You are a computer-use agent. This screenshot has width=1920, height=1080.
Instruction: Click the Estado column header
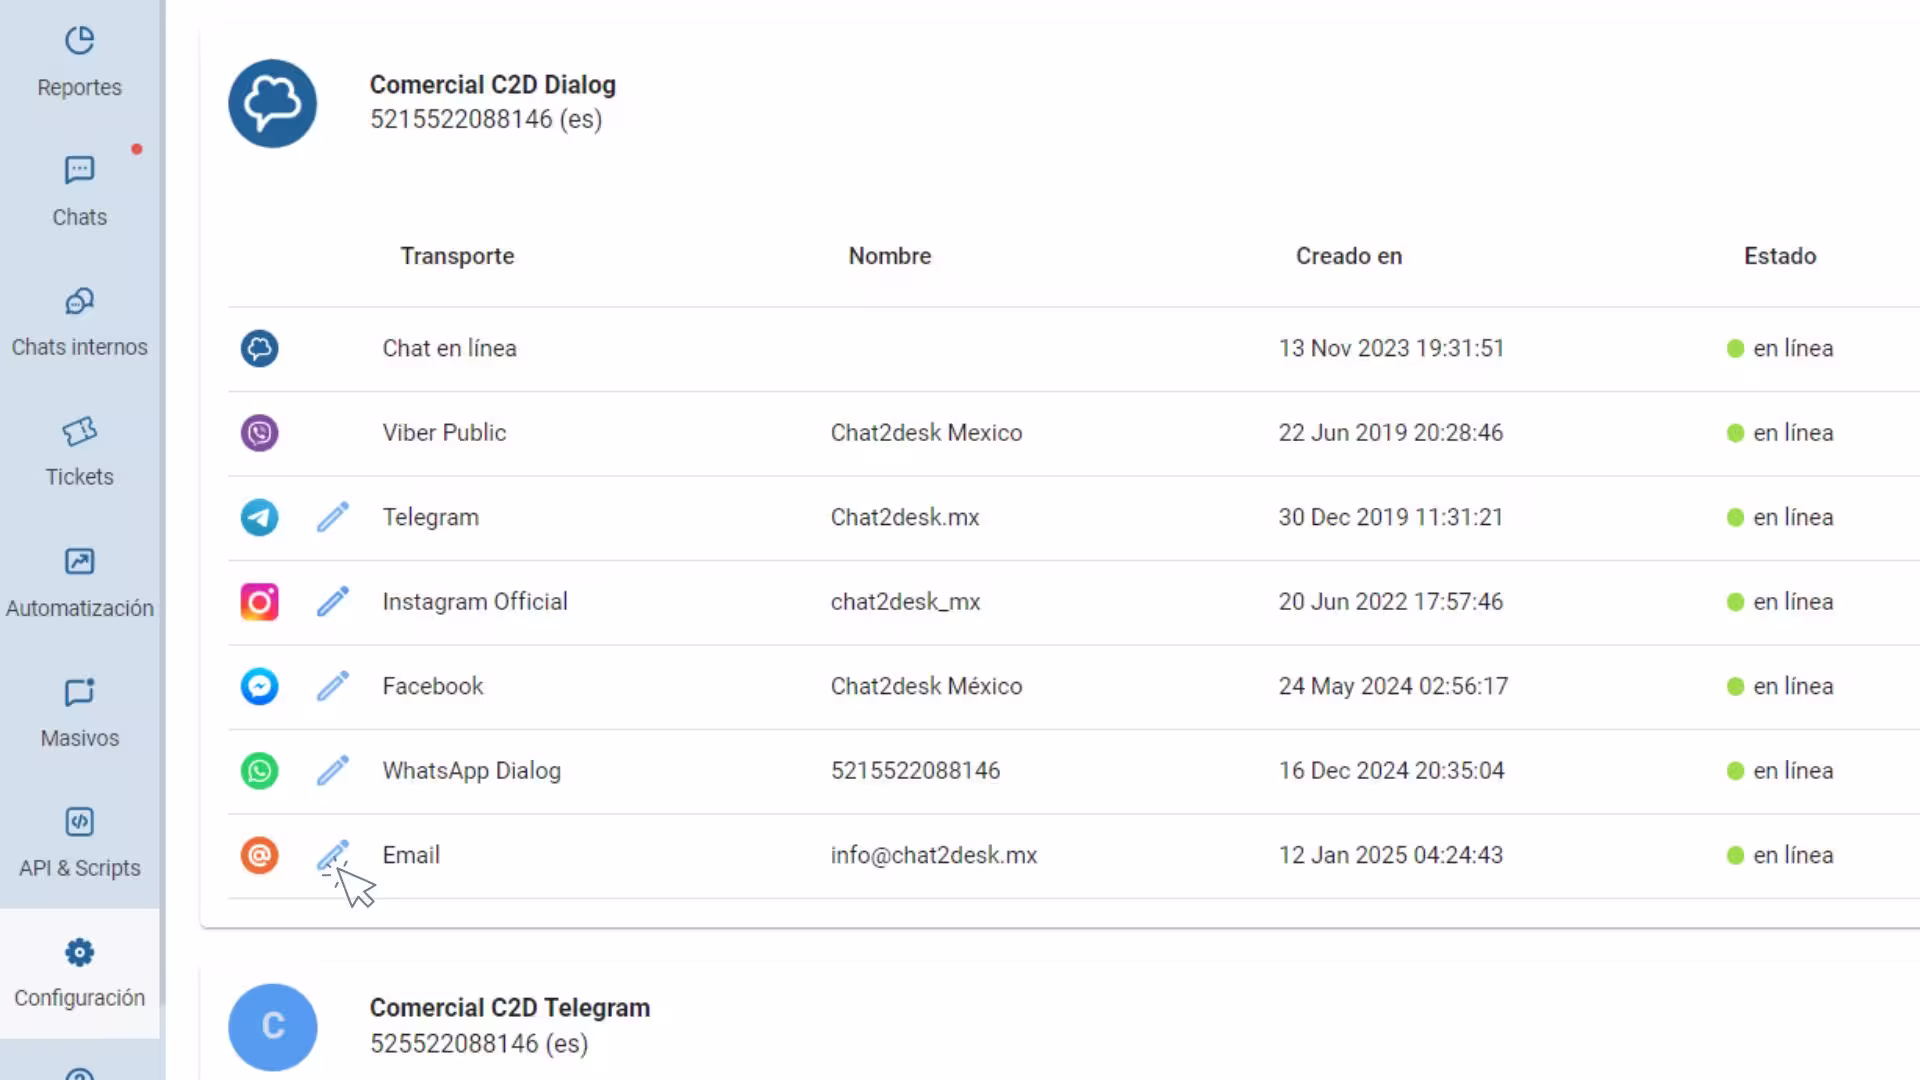coord(1780,256)
